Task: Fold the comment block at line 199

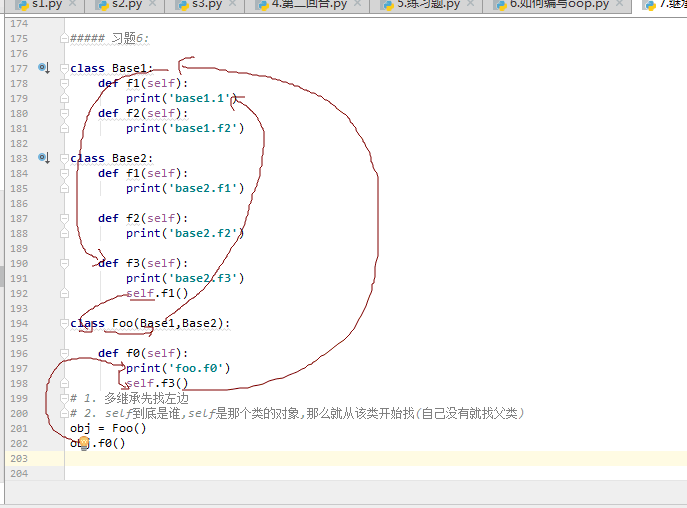Action: [66, 398]
